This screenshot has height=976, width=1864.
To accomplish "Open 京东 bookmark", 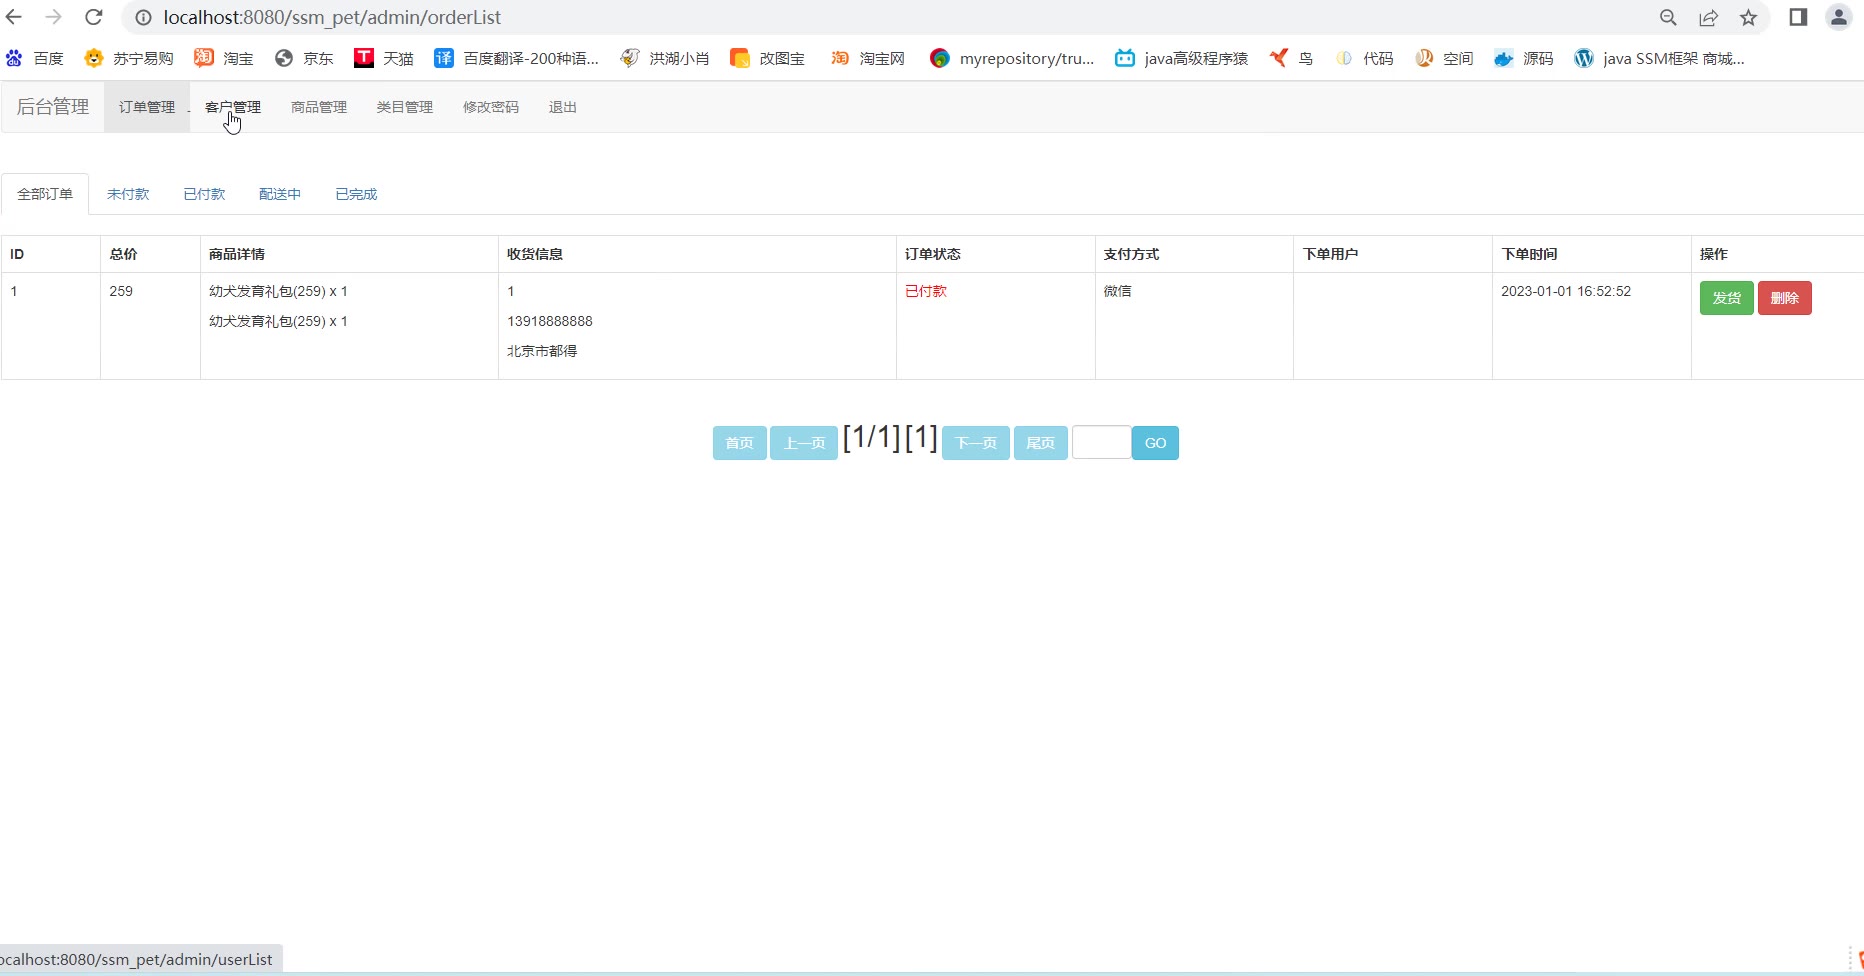I will (x=304, y=59).
